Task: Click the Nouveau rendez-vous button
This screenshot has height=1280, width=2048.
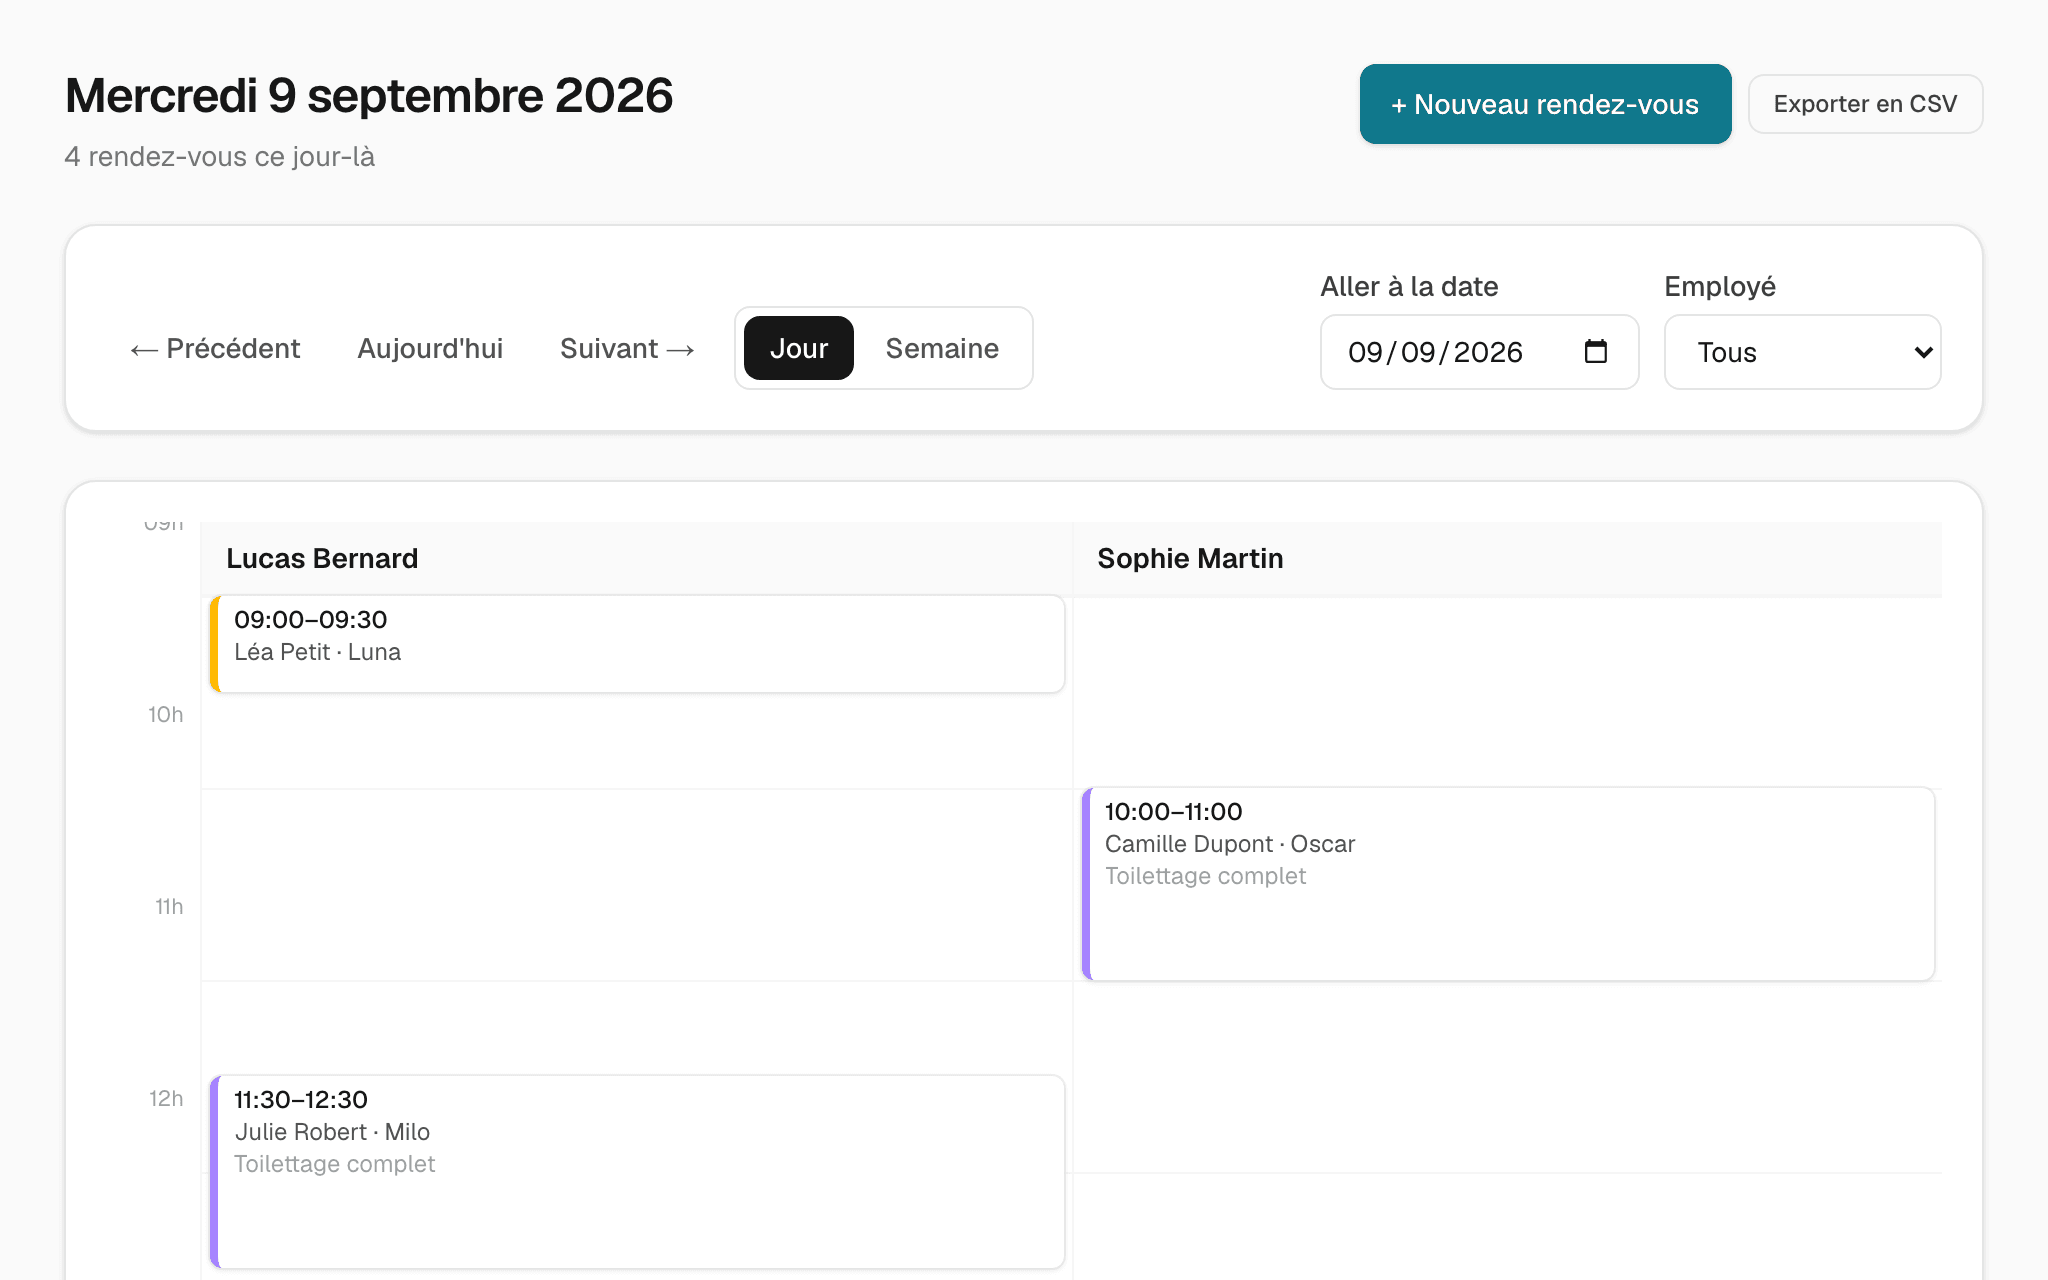Action: point(1545,104)
